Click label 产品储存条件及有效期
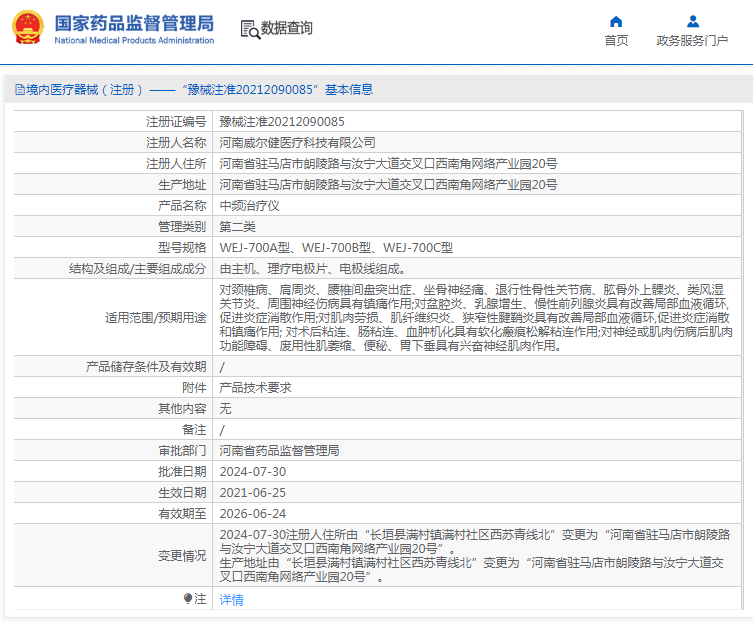Screen dimensions: 753x636 pos(146,367)
